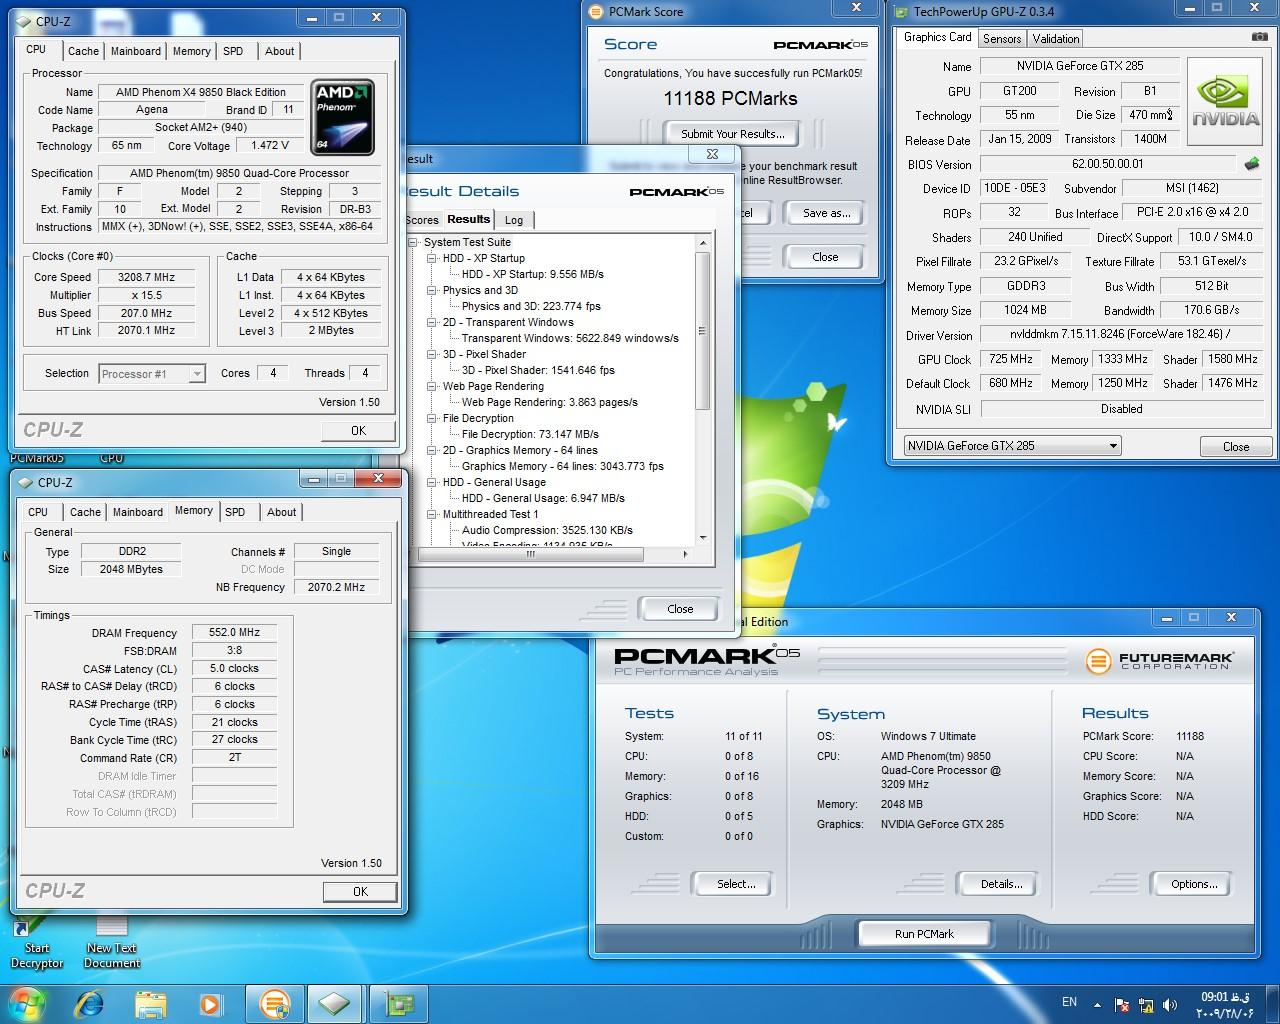1280x1024 pixels.
Task: Click the AMD Phenom logo in CPU-Z
Action: pos(343,117)
